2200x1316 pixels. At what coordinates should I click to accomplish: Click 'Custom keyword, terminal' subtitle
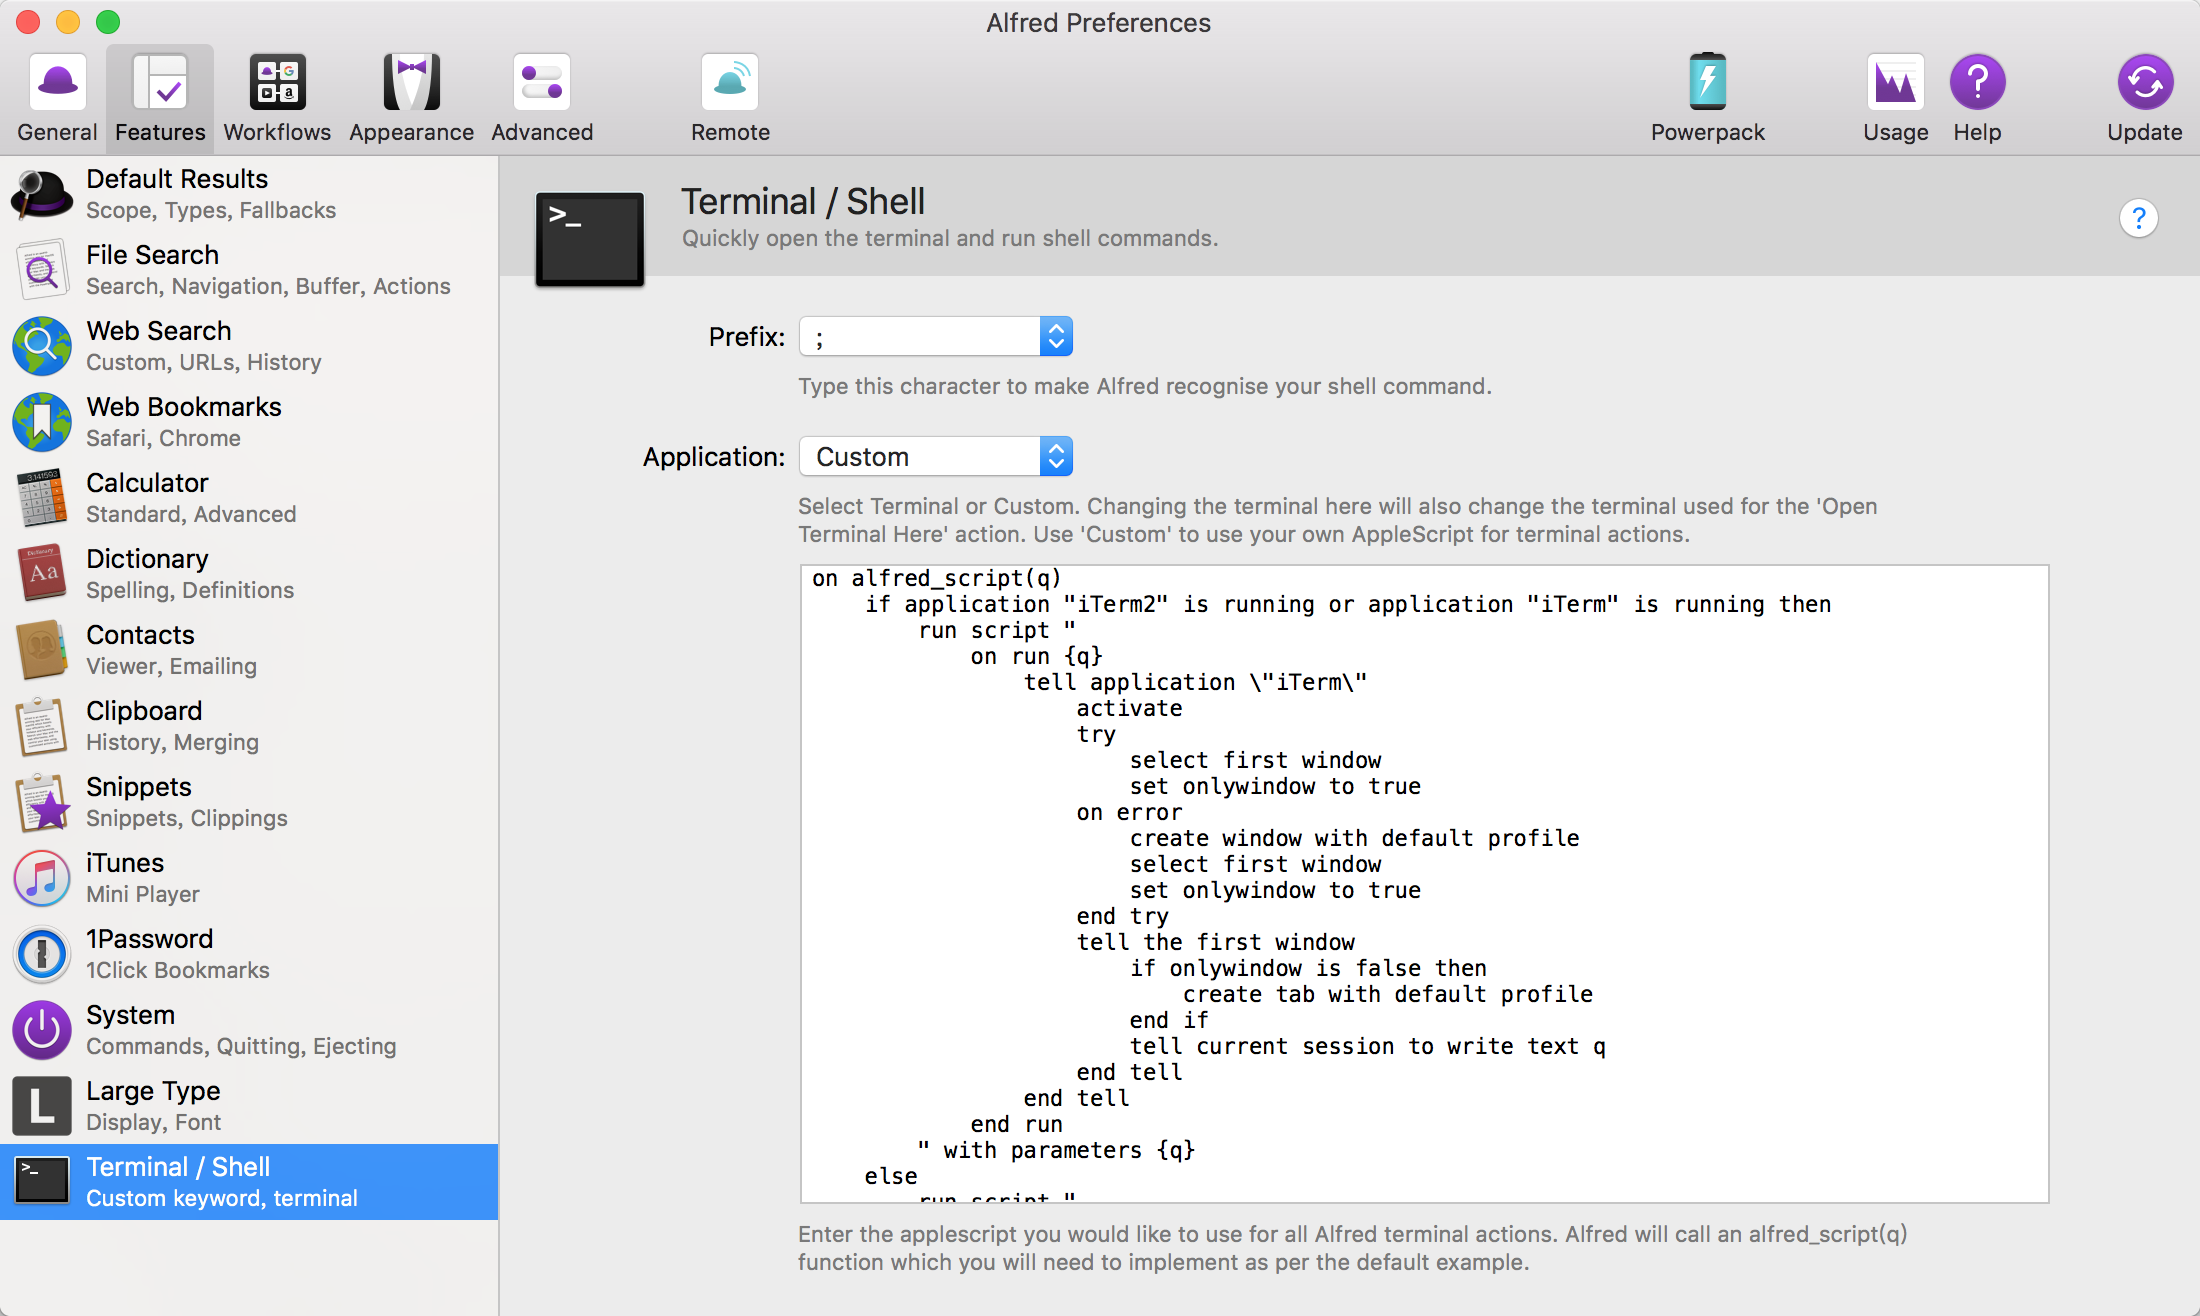coord(222,1199)
